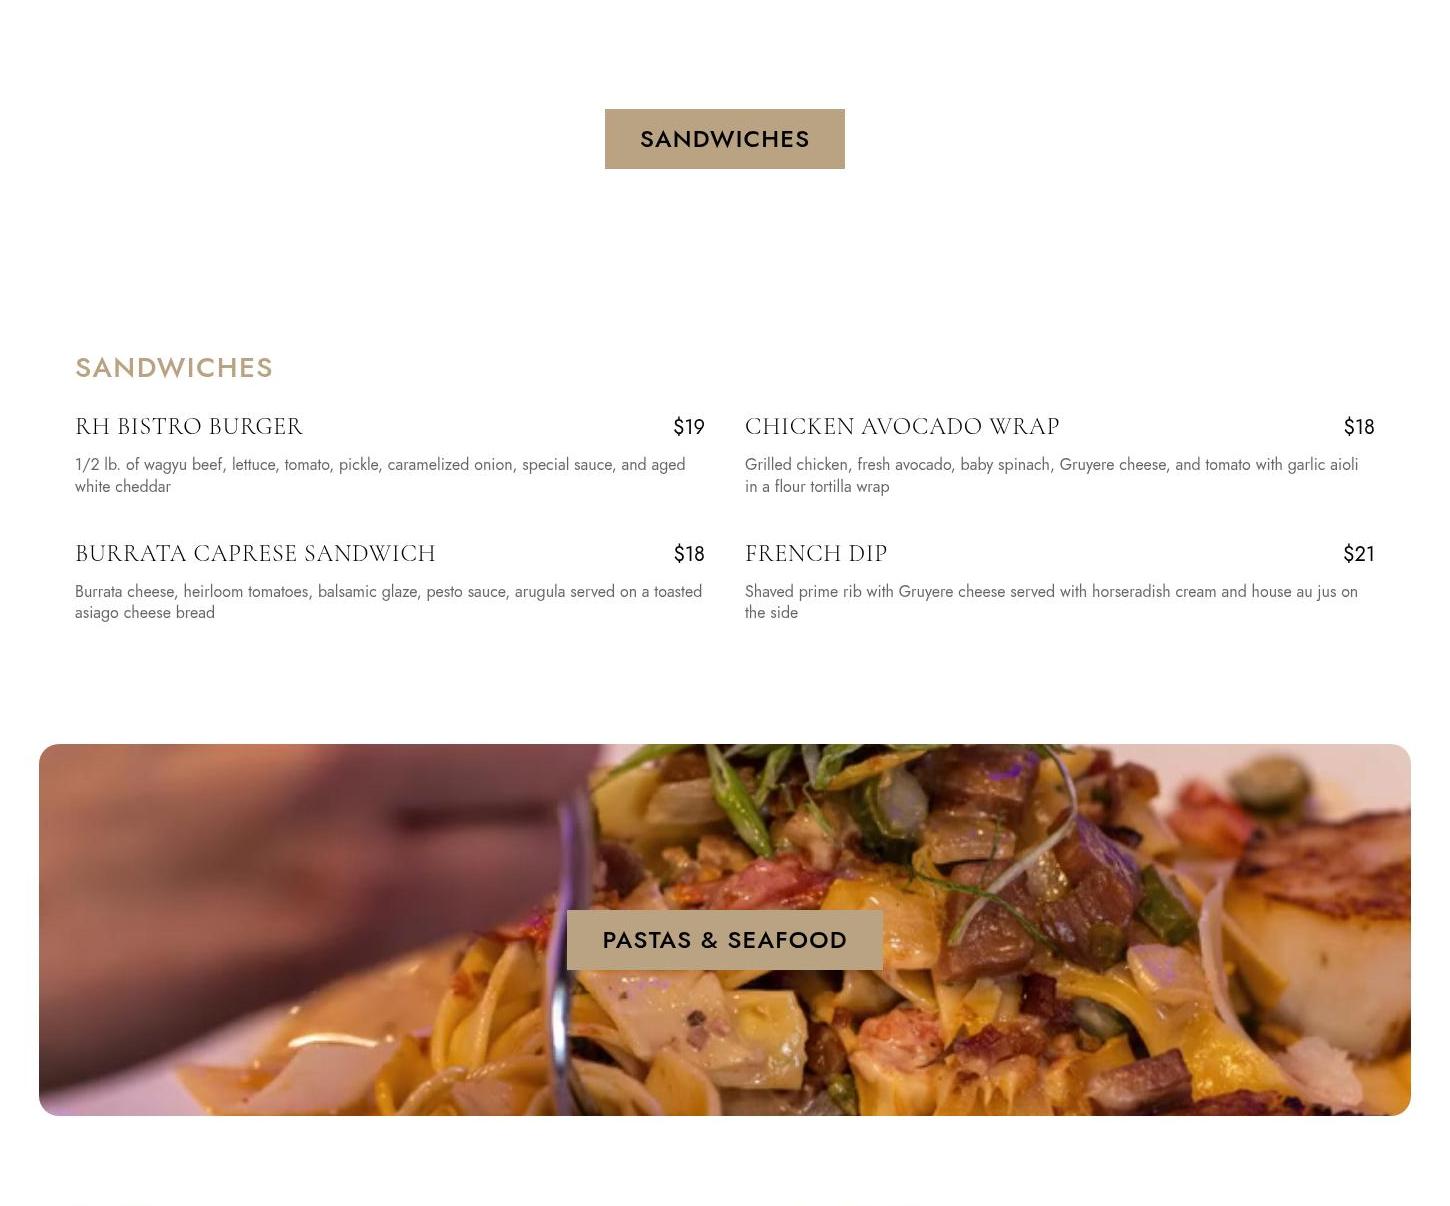This screenshot has width=1450, height=1206.
Task: Click the shaved prime rib description
Action: tap(1051, 602)
